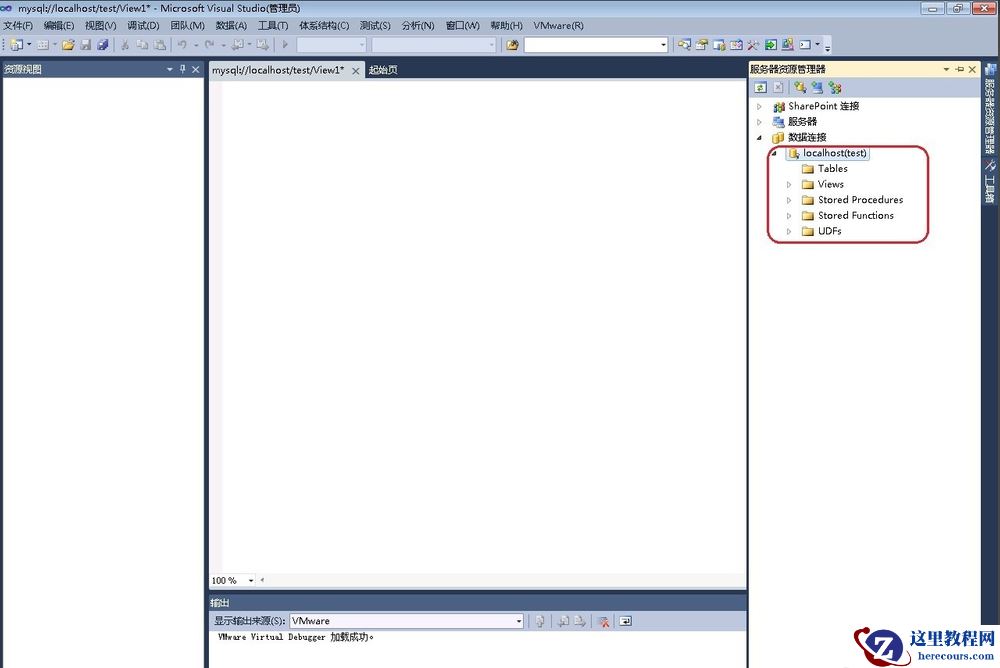
Task: Close the Resource View panel
Action: coord(196,69)
